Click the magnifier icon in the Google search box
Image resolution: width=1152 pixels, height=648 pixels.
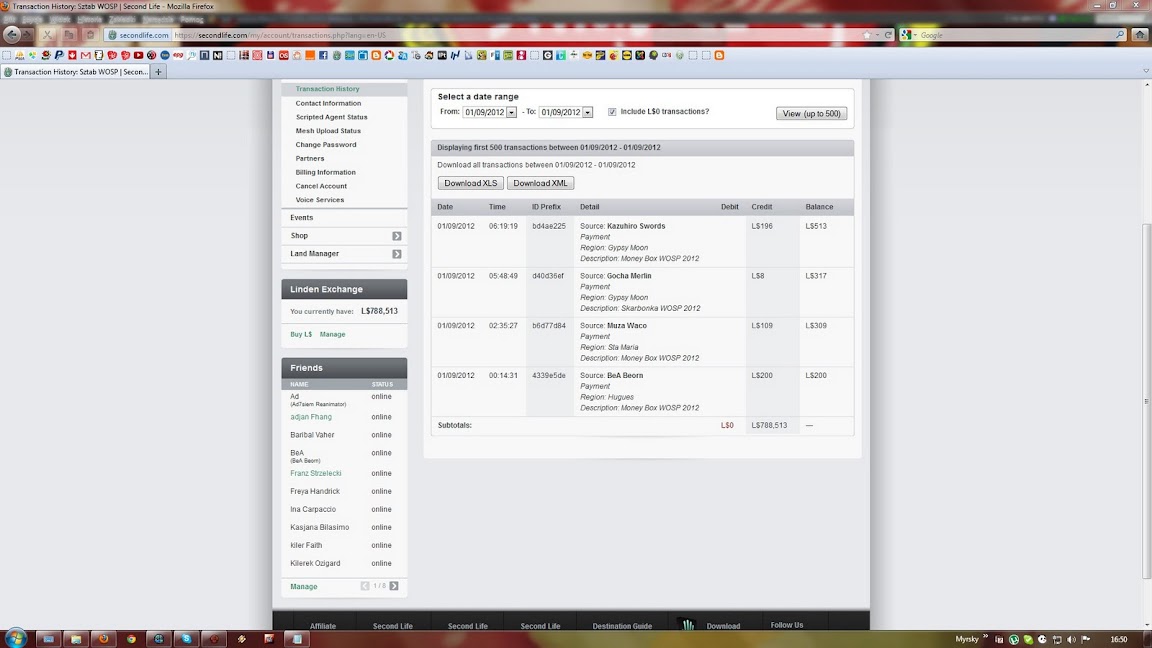1120,35
